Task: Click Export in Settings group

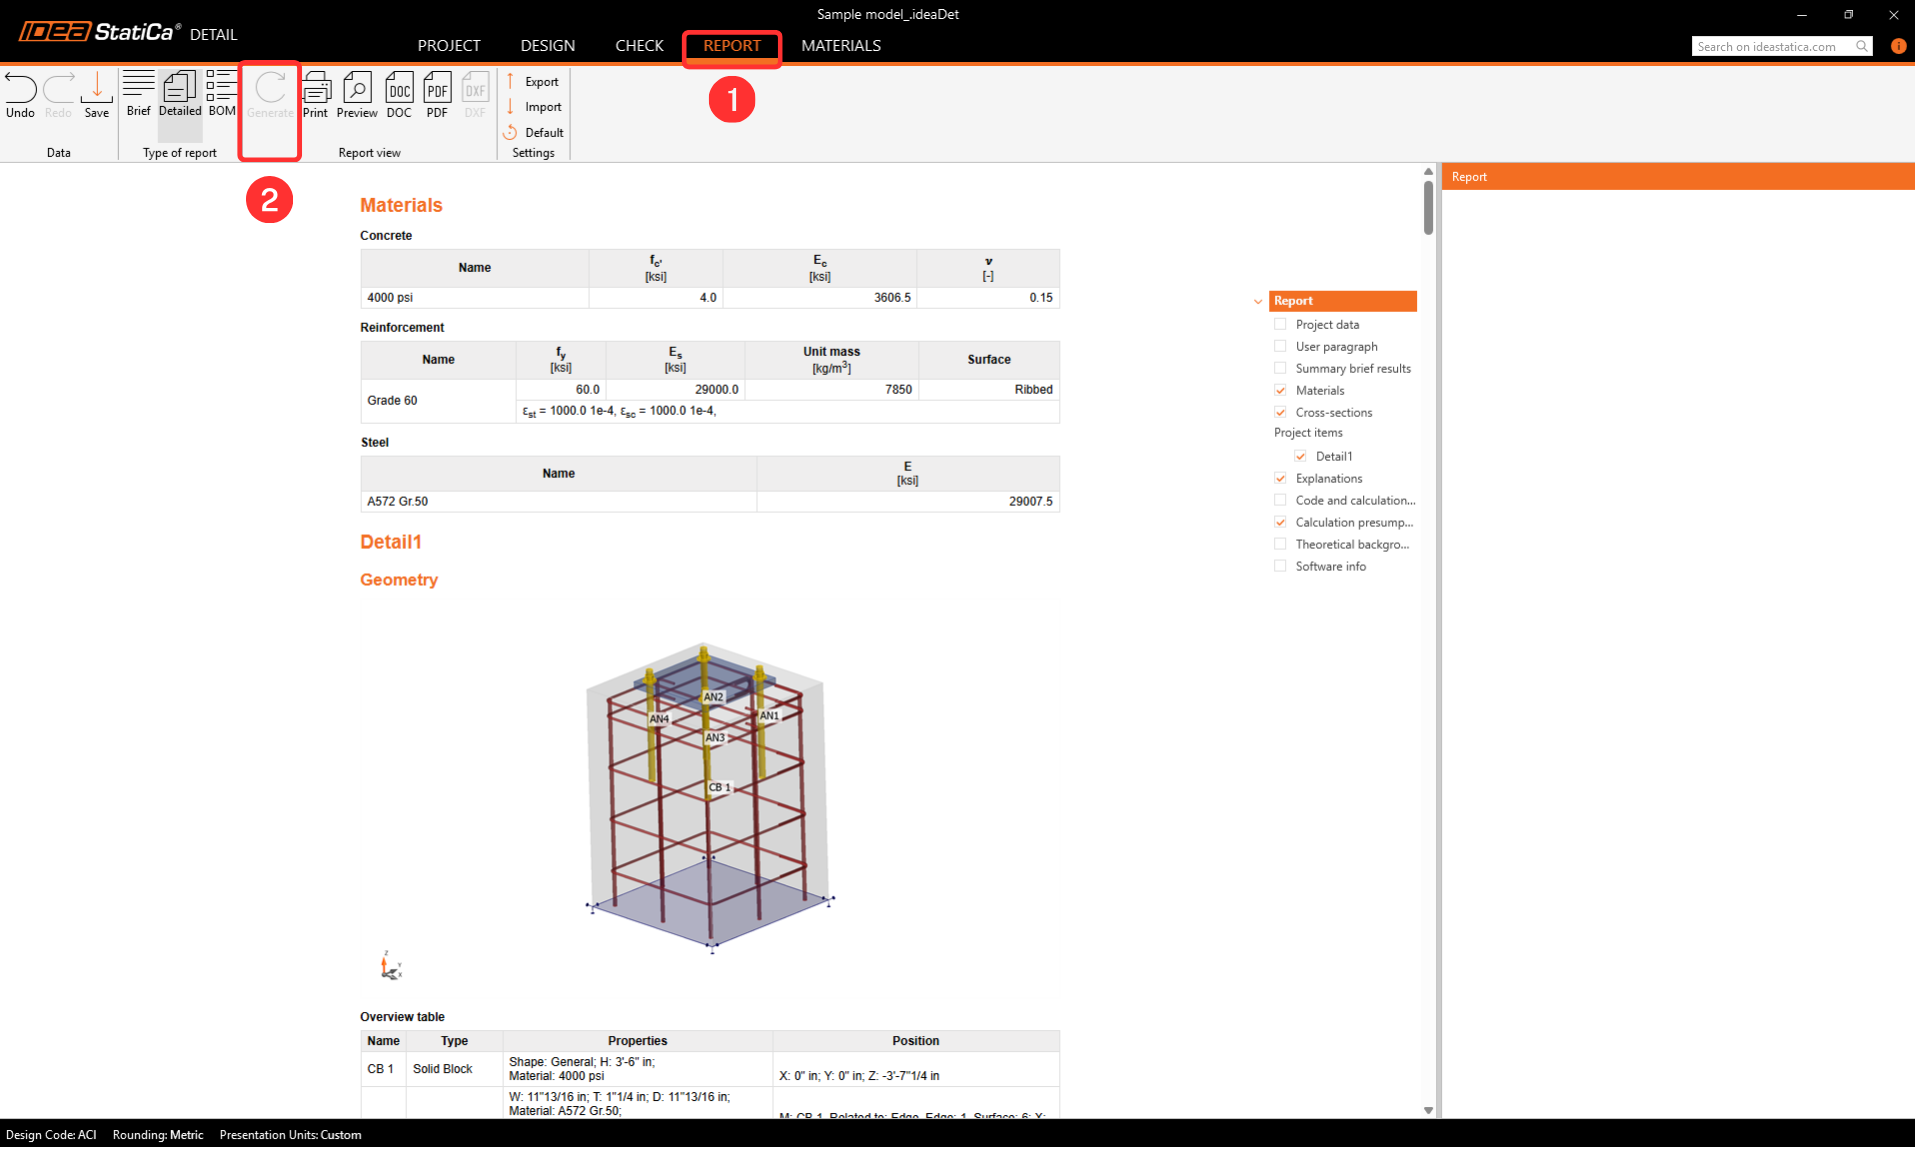Action: pos(541,82)
